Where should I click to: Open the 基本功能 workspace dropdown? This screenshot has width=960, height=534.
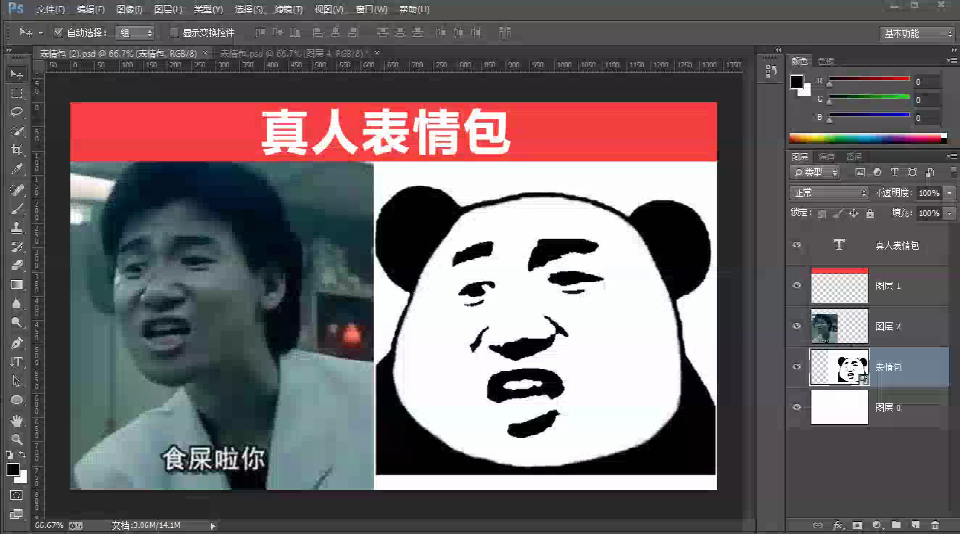tap(917, 34)
